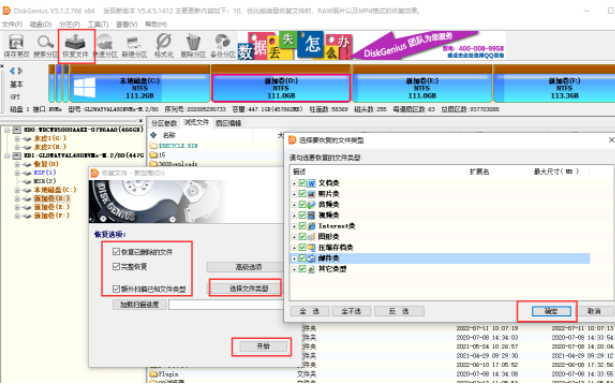Open the 分区(P) menu
615x387 pixels.
[x=70, y=24]
